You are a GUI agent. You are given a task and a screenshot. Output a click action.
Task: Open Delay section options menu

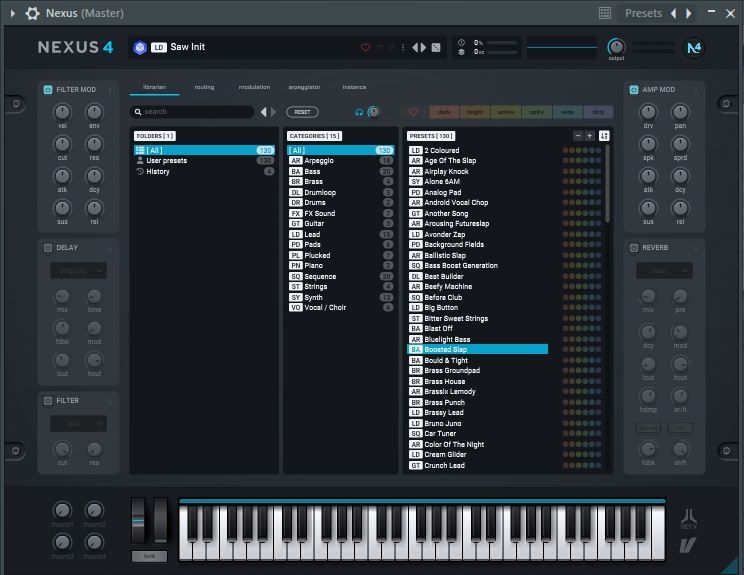[110, 248]
